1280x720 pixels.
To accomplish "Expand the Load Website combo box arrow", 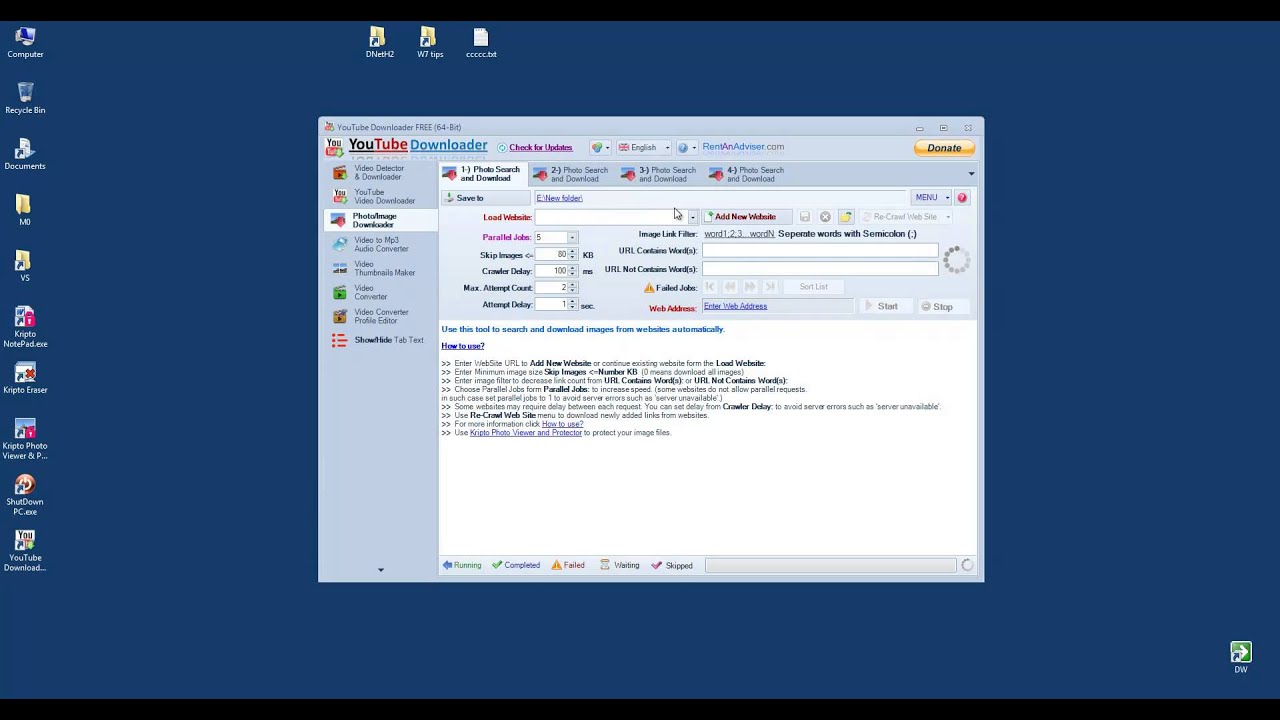I will click(x=692, y=217).
